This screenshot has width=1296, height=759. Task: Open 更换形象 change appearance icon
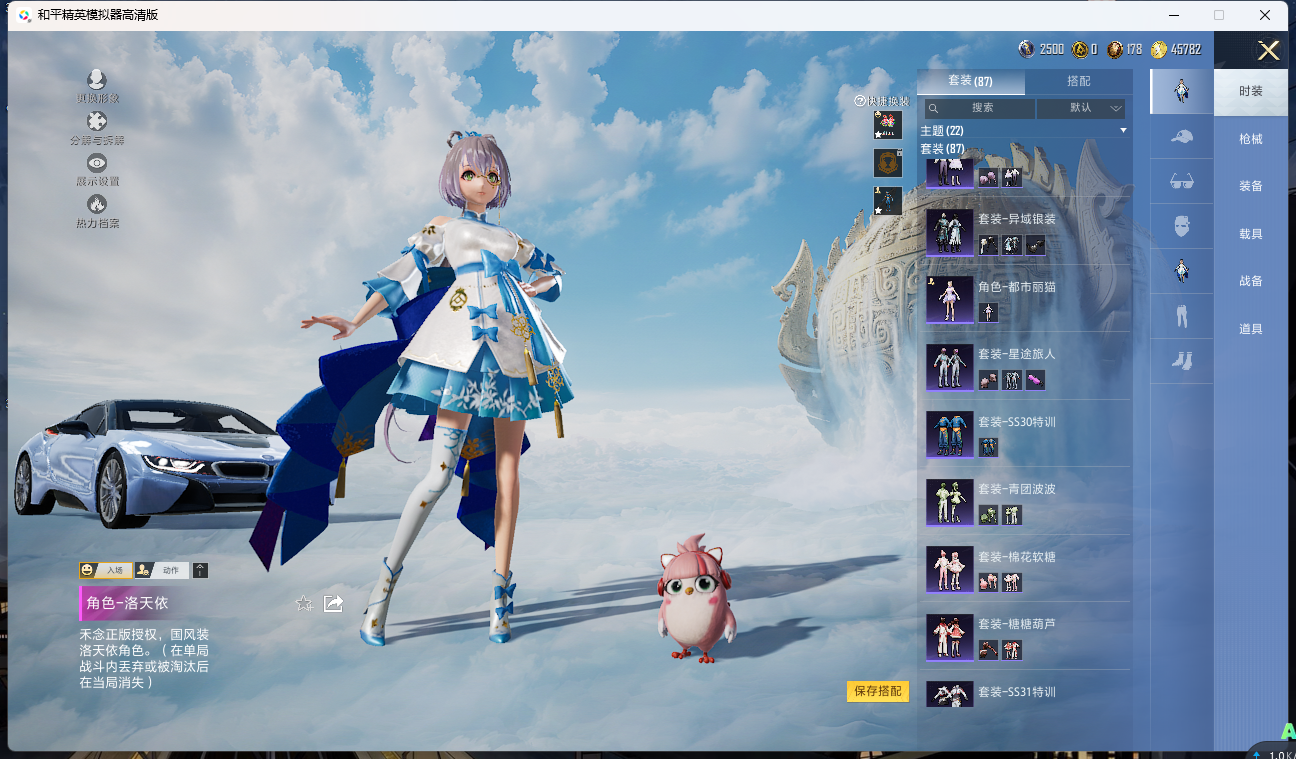coord(96,80)
